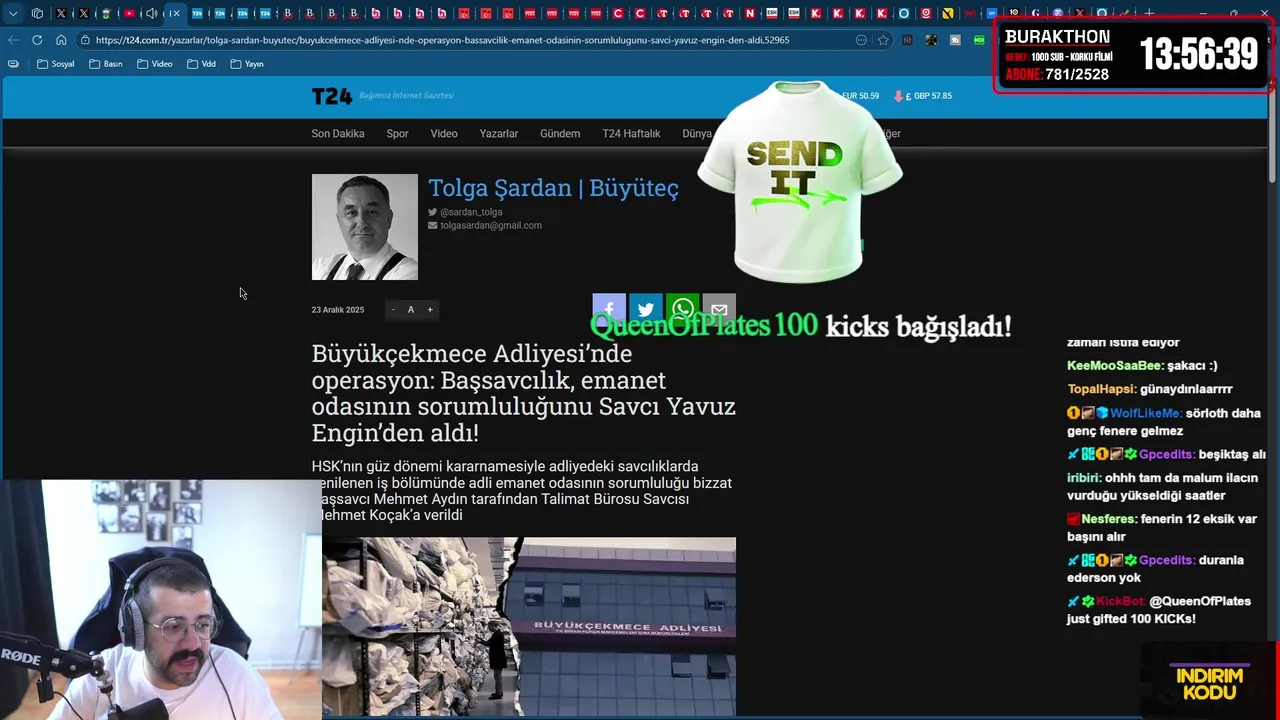The height and width of the screenshot is (720, 1280).
Task: Open the Video menu in T24 navigation
Action: point(444,133)
